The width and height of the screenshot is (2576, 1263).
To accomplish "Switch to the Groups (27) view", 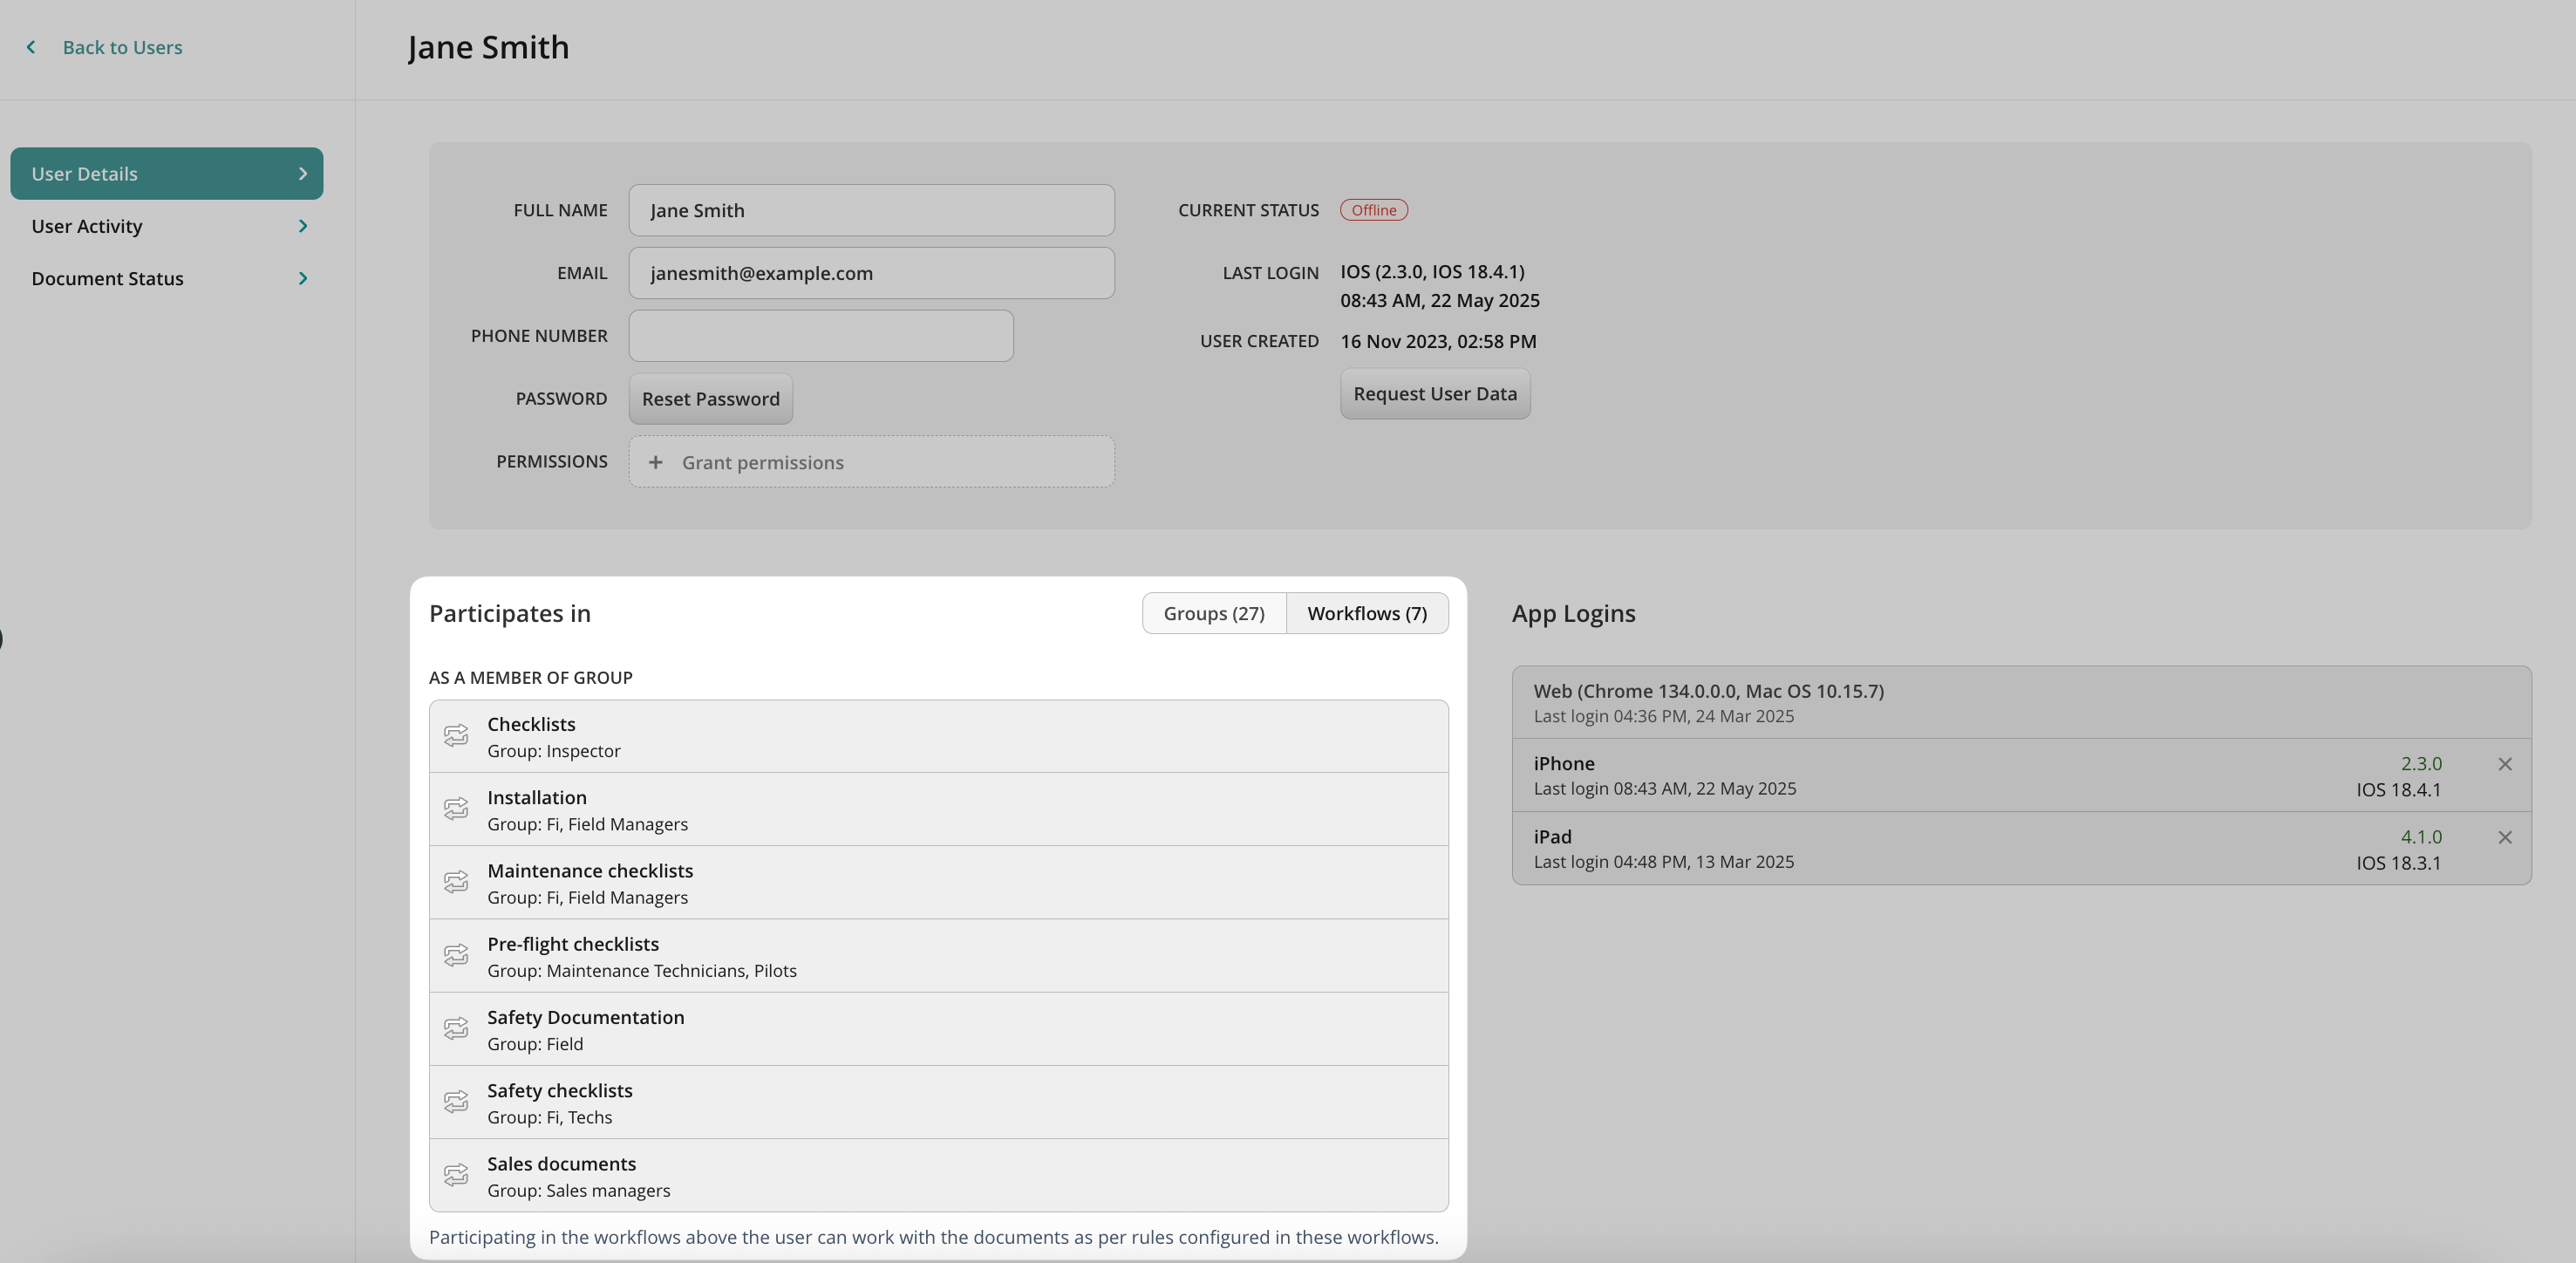I will pyautogui.click(x=1214, y=613).
